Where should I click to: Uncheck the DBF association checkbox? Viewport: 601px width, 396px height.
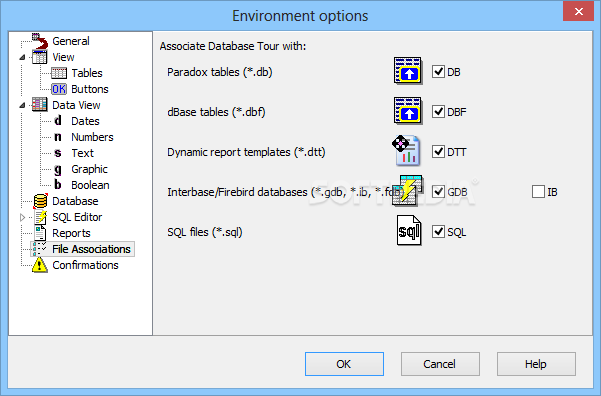438,112
